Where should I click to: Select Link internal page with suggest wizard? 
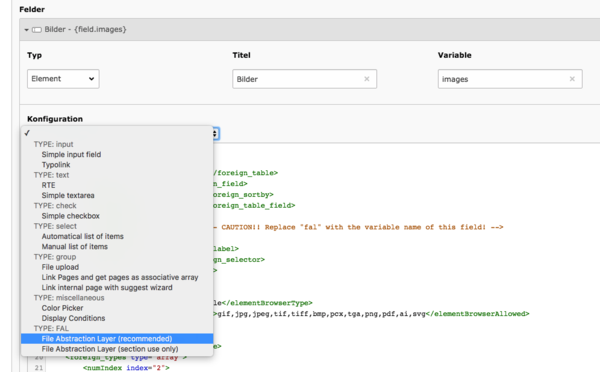click(x=107, y=288)
